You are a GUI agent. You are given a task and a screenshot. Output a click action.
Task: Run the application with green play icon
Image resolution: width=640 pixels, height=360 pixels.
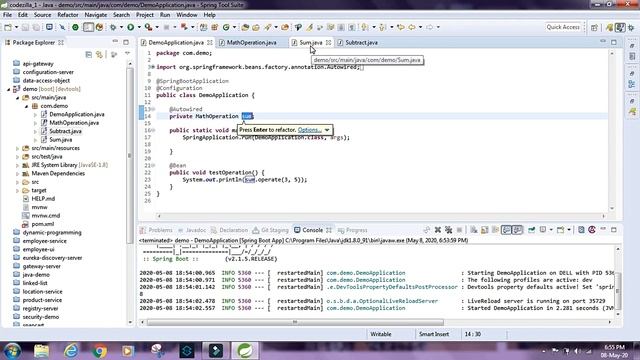(131, 27)
